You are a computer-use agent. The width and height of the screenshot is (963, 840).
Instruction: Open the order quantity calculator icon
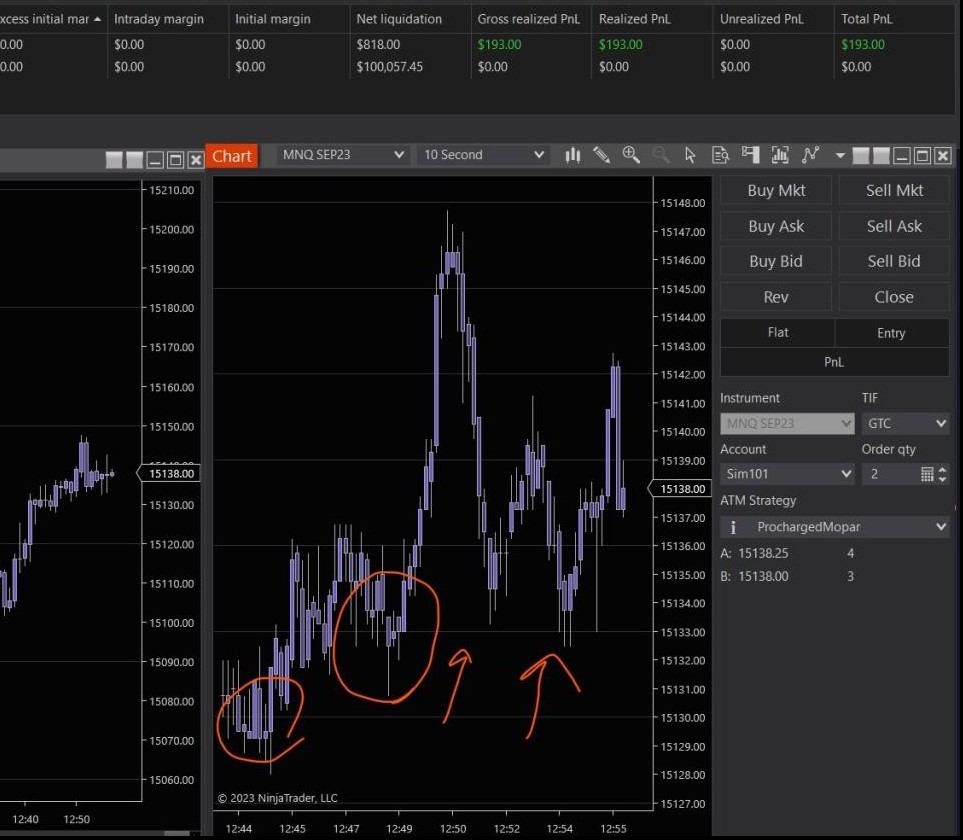coord(927,474)
